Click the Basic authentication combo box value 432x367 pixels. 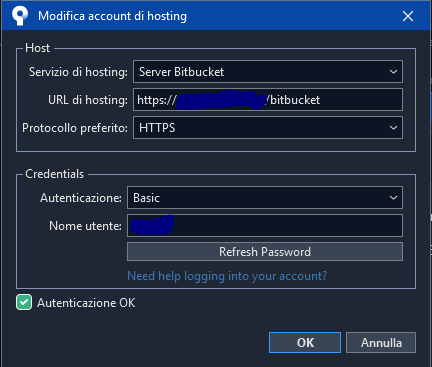146,198
